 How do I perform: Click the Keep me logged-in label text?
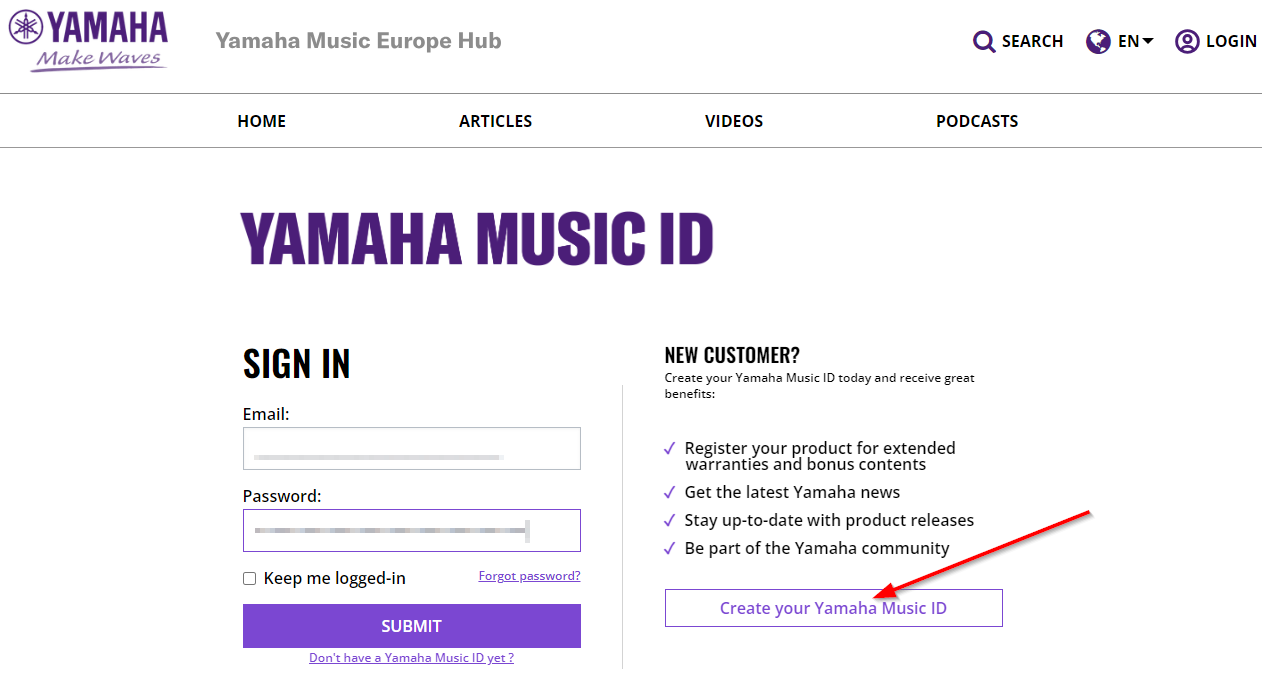(335, 578)
